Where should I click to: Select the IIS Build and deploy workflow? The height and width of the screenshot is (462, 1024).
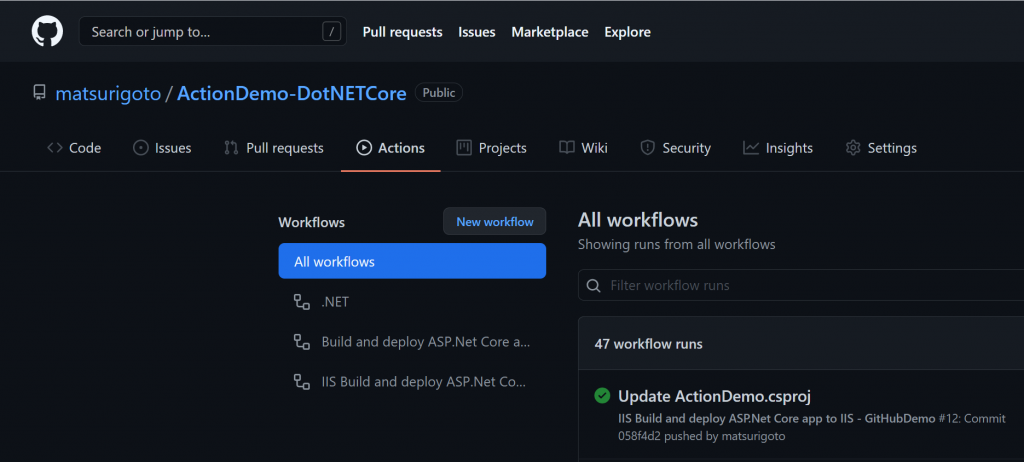(424, 381)
